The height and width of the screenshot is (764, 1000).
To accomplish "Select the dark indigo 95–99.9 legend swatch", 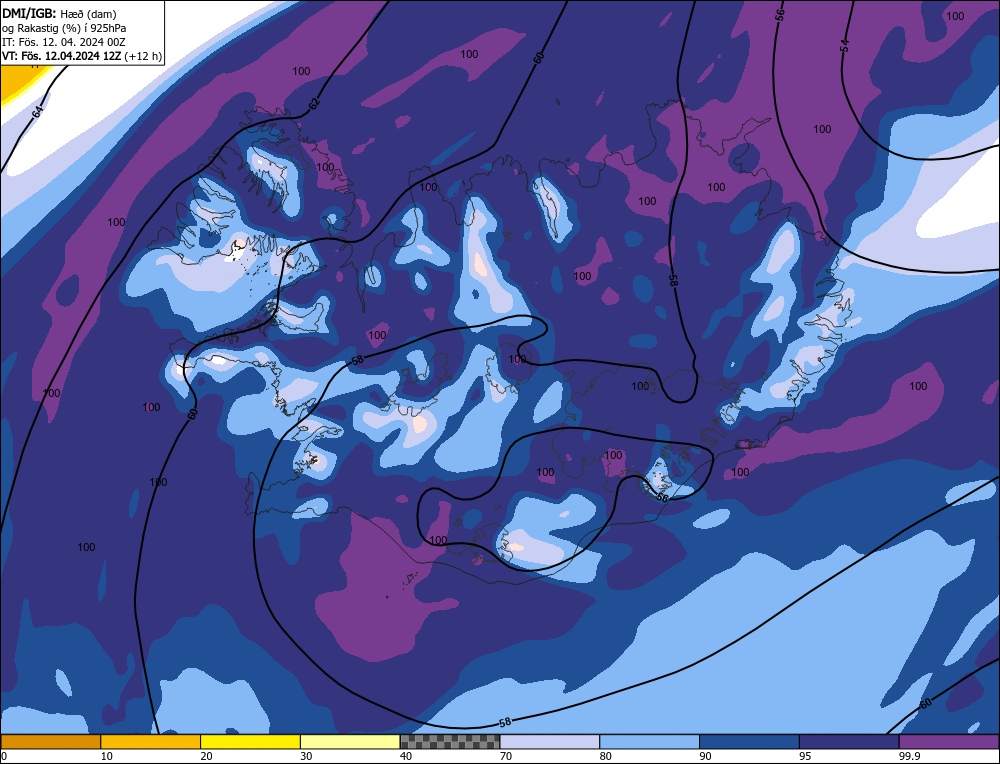I will [849, 742].
